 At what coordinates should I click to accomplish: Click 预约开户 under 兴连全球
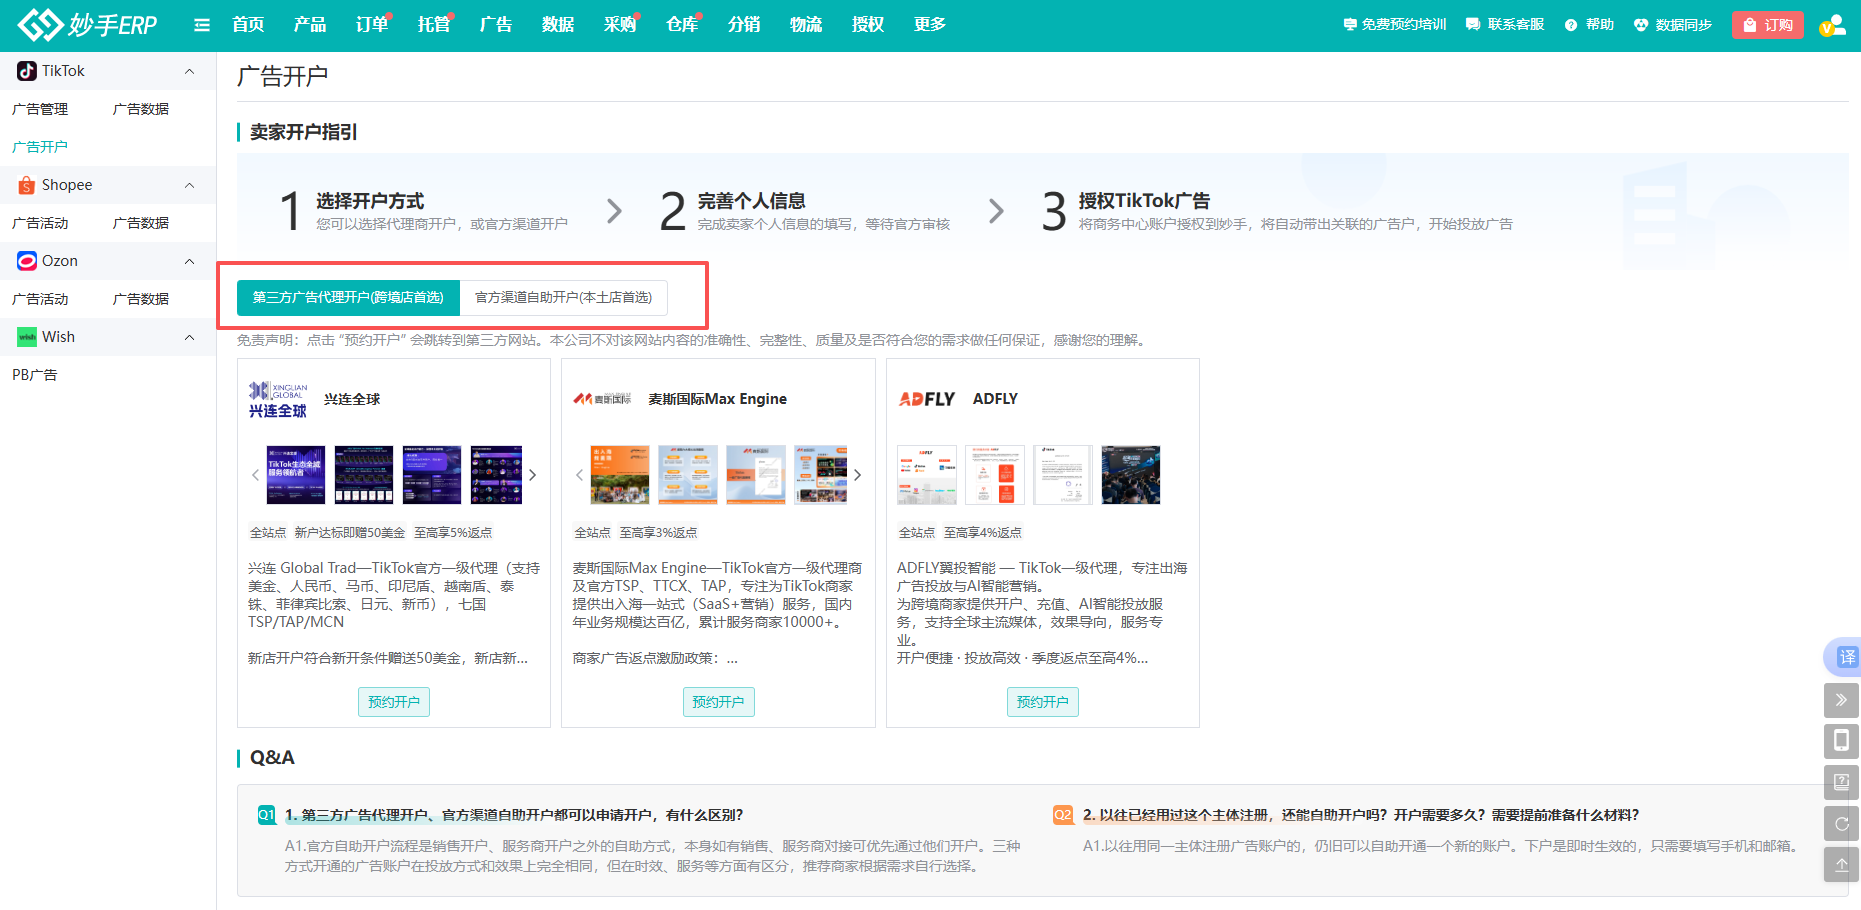(x=393, y=701)
